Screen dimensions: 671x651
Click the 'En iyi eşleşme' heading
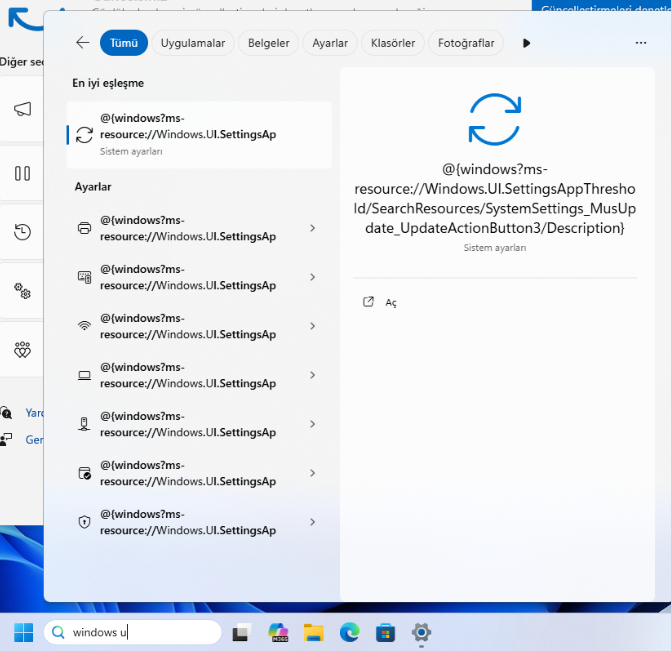click(108, 83)
